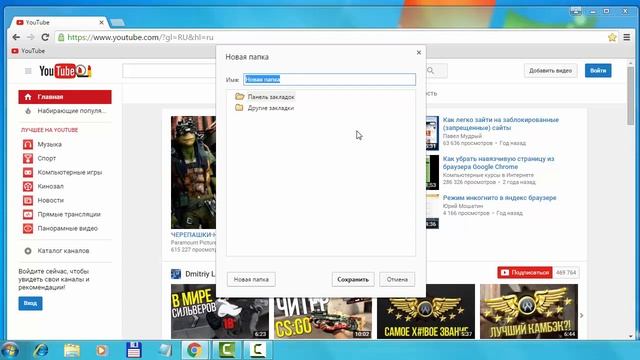The width and height of the screenshot is (640, 360).
Task: Open the YouTube bookmark in the bookmarks bar
Action: click(28, 51)
